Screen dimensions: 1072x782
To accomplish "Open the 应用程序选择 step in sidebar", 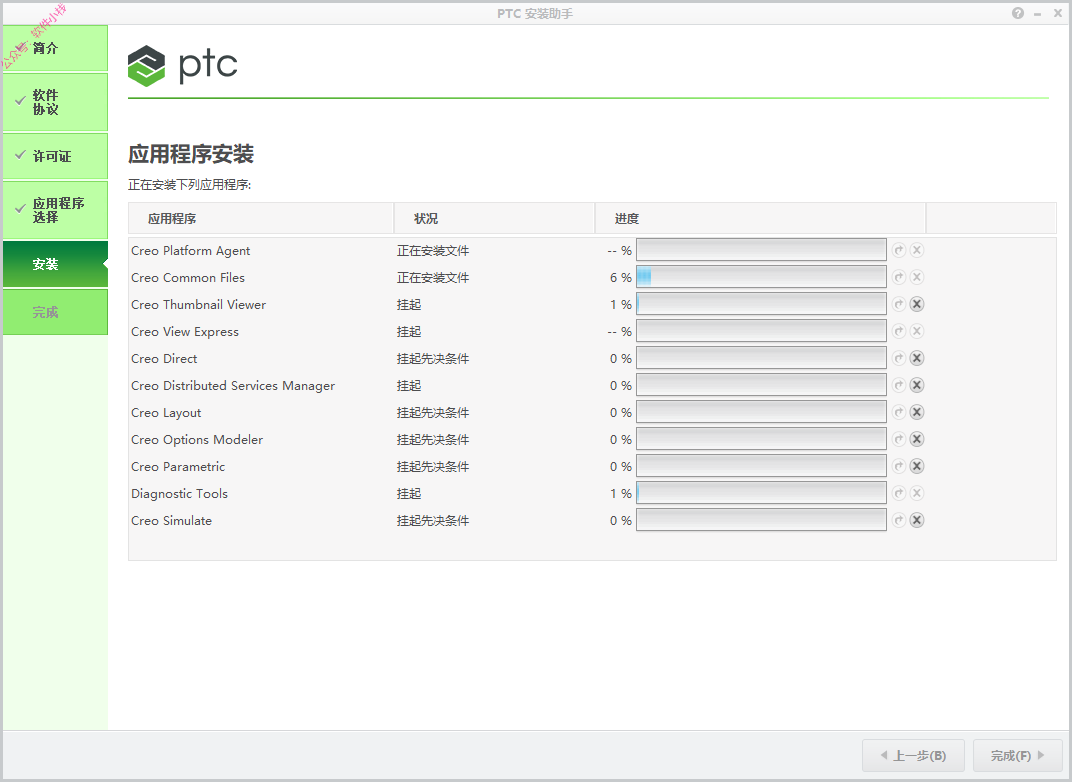I will [x=55, y=210].
